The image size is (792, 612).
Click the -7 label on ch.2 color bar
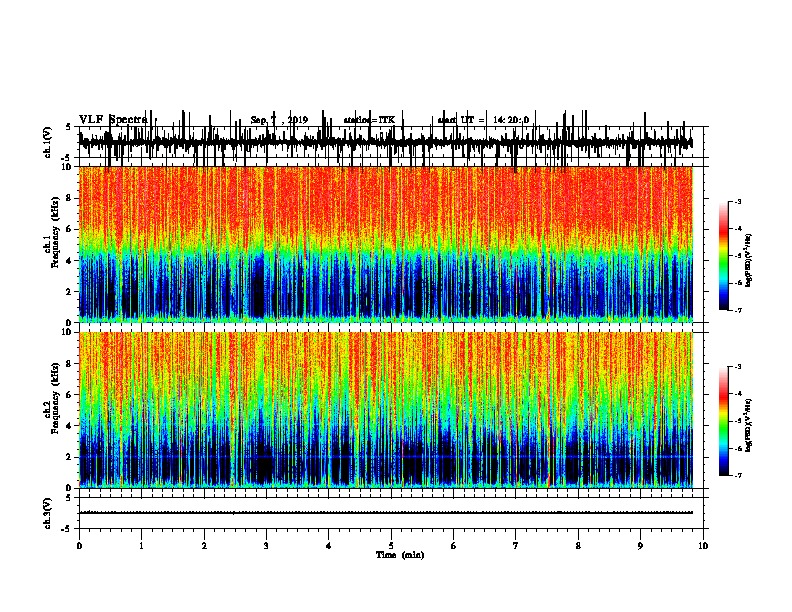pyautogui.click(x=737, y=475)
